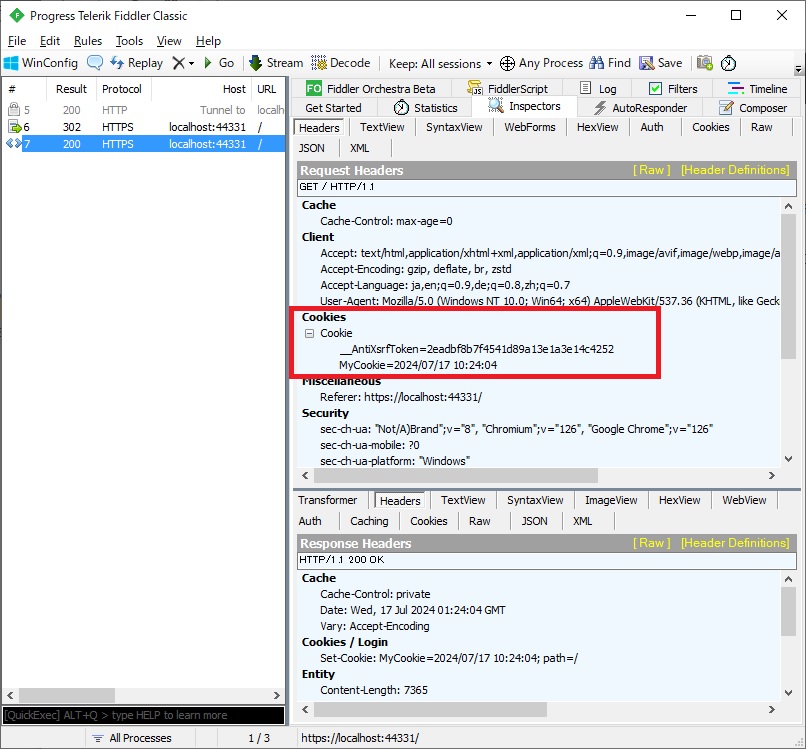Click Header Definitions link in Response Headers
This screenshot has width=806, height=749.
[735, 543]
